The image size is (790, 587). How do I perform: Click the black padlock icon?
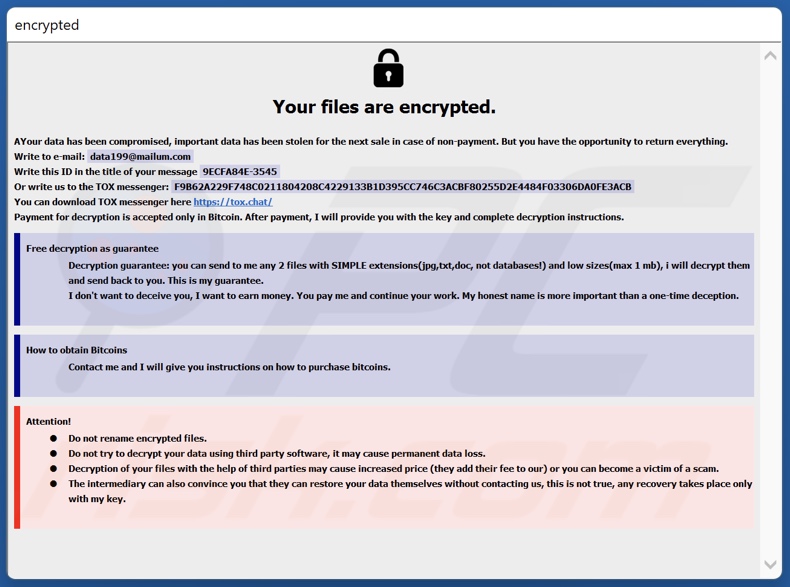(388, 69)
